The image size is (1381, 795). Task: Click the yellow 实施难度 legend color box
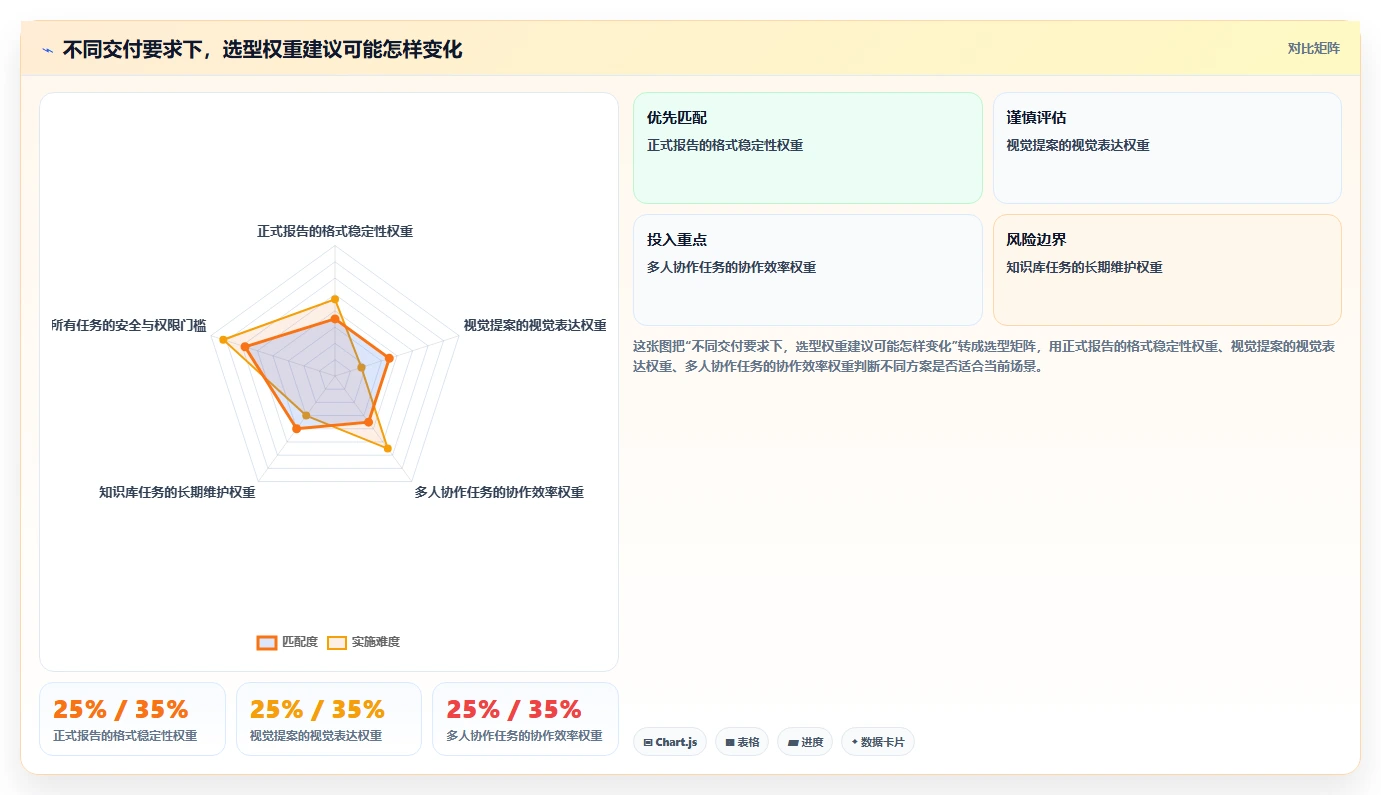click(337, 642)
